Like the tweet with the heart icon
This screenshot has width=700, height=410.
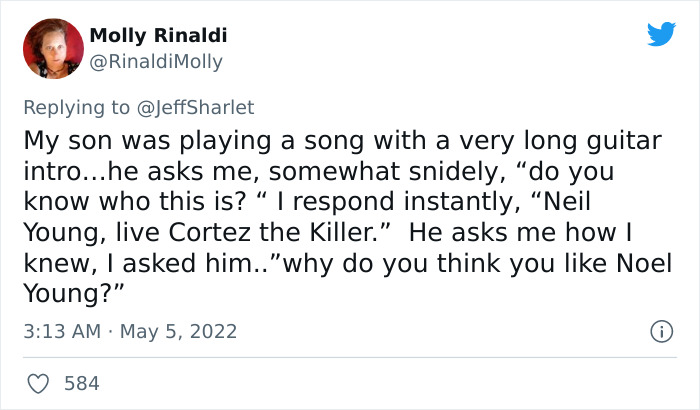40,383
